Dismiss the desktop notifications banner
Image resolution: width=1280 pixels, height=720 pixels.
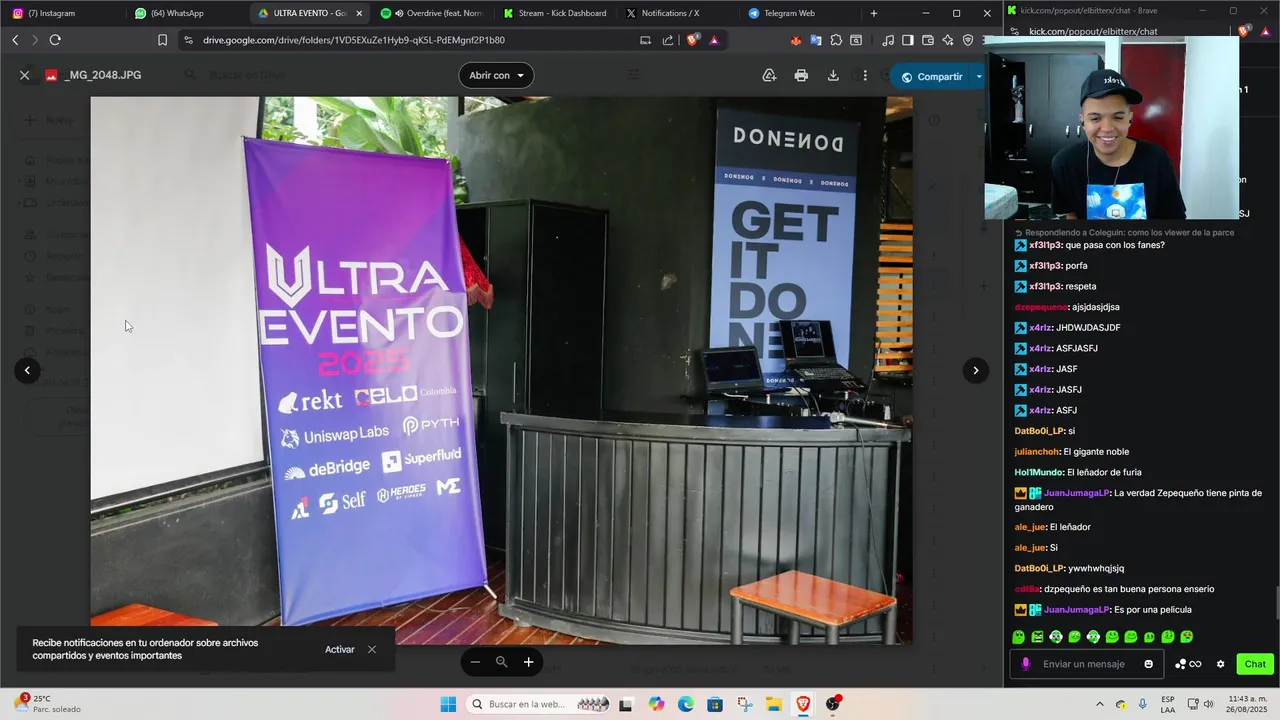point(372,649)
